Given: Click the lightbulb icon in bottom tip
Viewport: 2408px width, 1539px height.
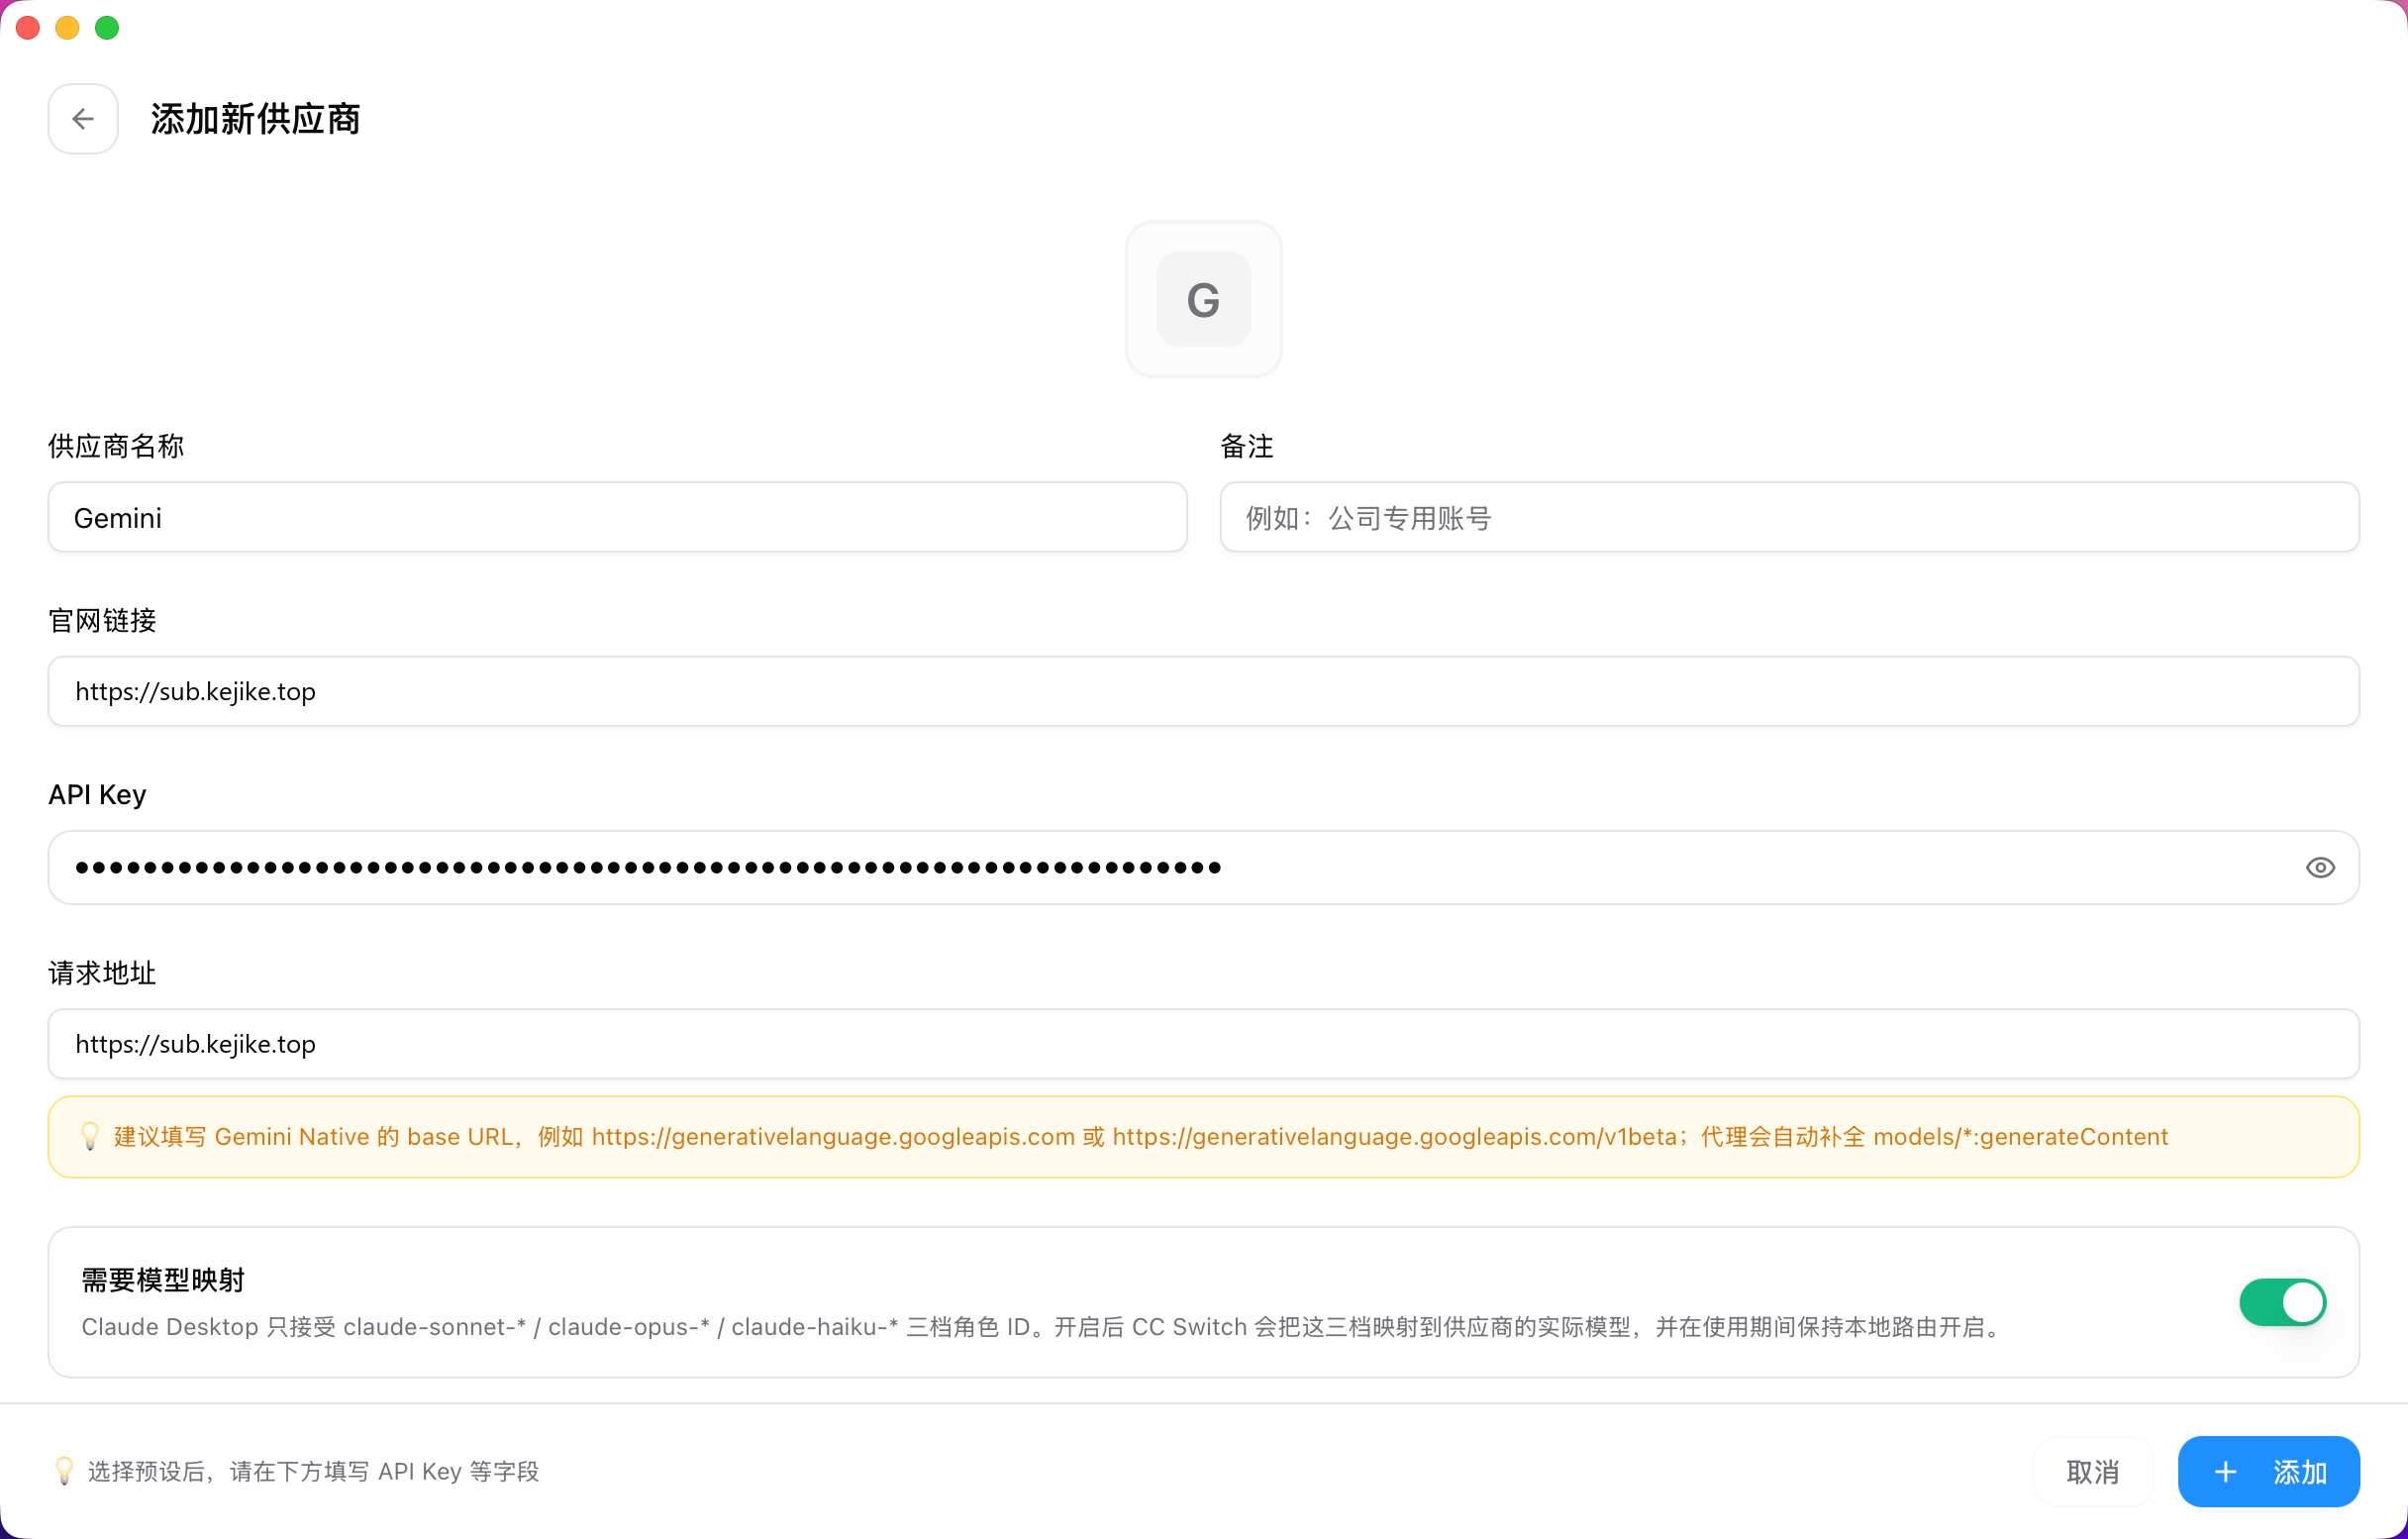Looking at the screenshot, I should click(x=64, y=1471).
